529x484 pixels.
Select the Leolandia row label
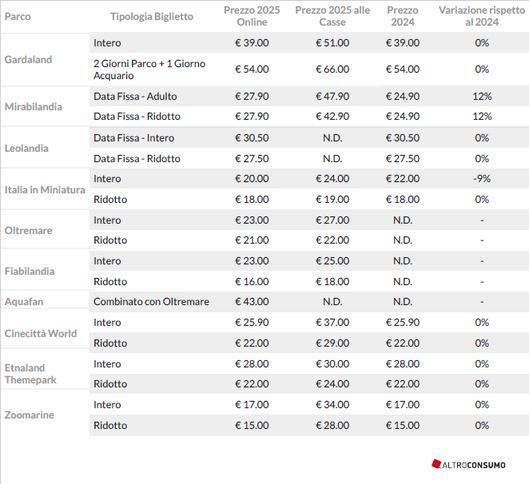26,148
